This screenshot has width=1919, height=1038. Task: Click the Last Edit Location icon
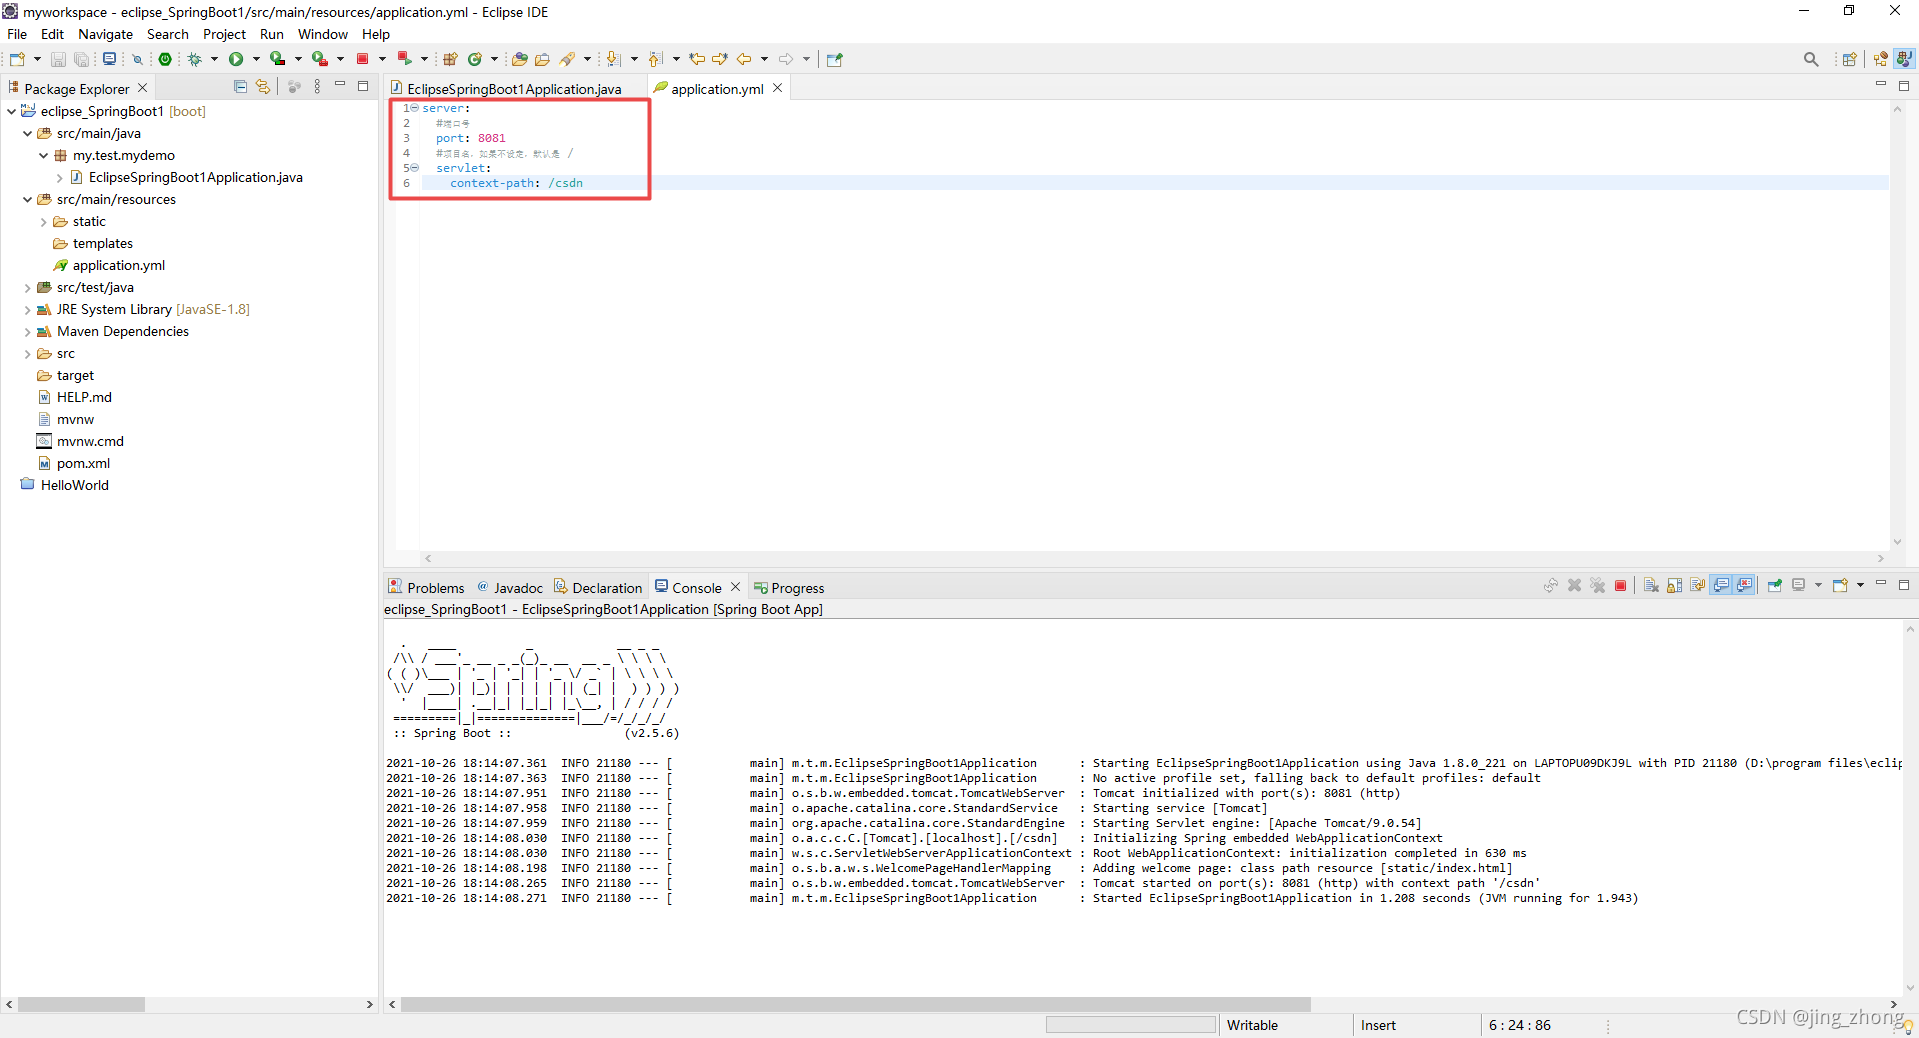[x=697, y=59]
